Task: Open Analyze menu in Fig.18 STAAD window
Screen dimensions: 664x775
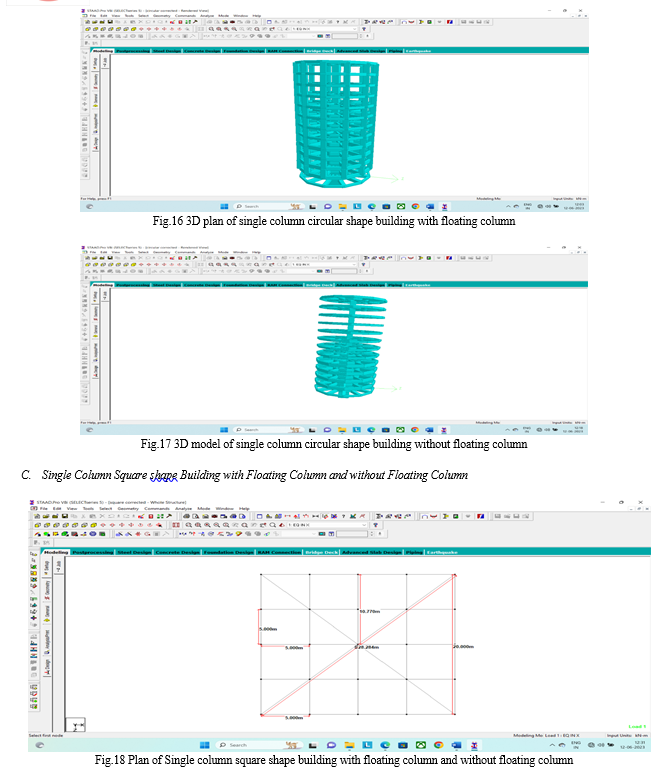Action: click(x=183, y=508)
